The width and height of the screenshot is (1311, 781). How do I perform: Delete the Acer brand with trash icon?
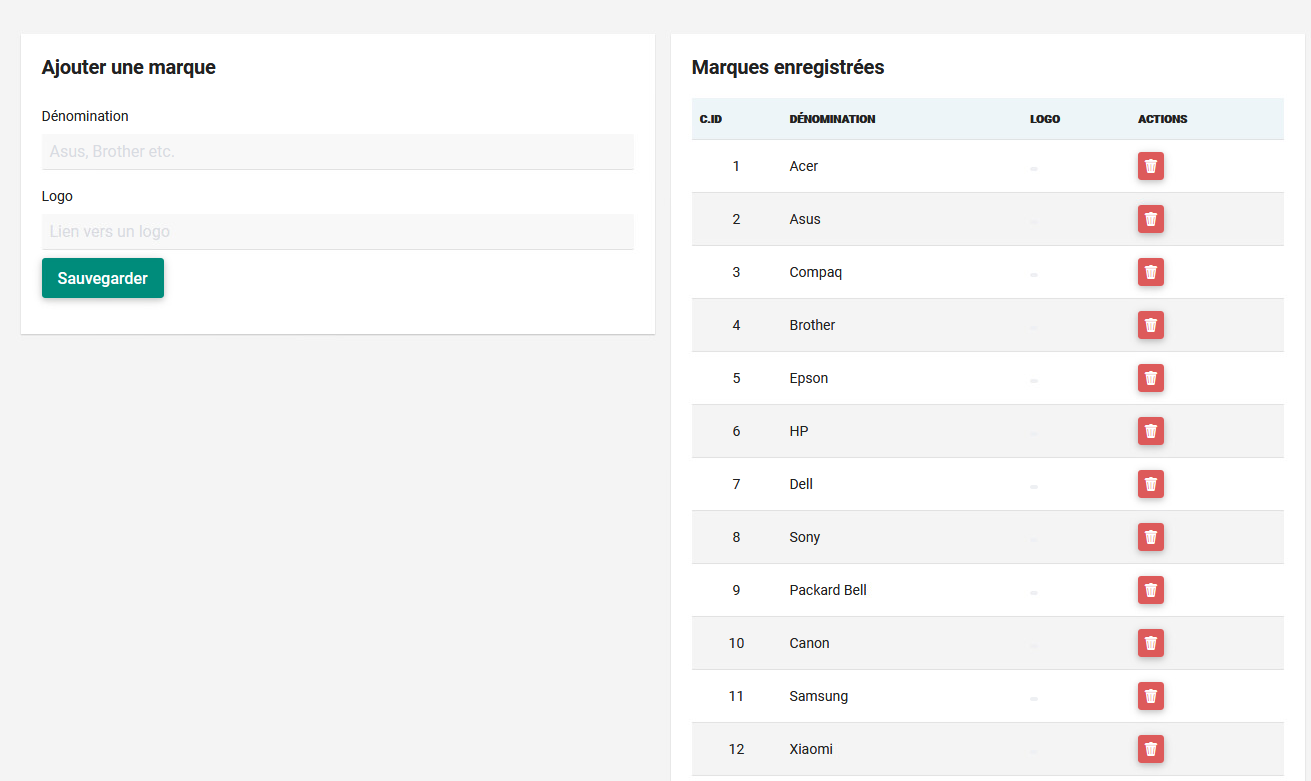[x=1150, y=166]
